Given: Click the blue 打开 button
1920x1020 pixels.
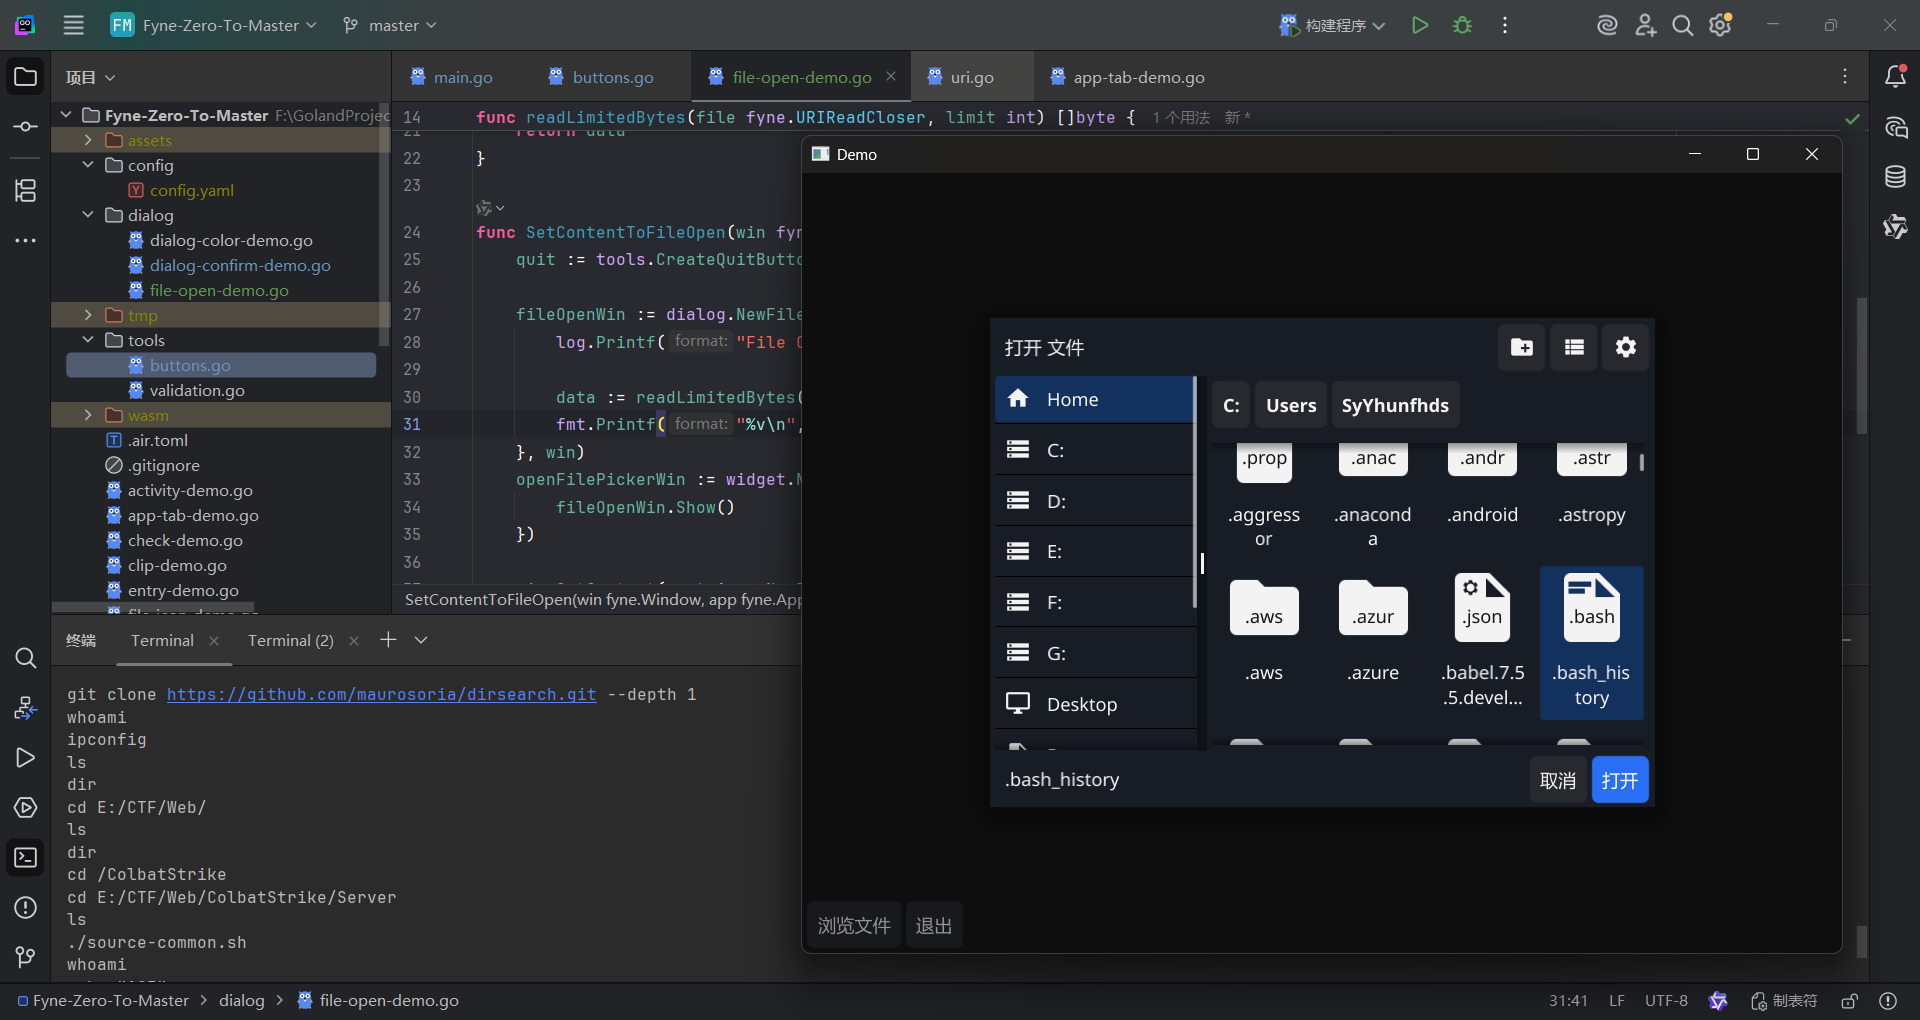Looking at the screenshot, I should click(x=1619, y=780).
